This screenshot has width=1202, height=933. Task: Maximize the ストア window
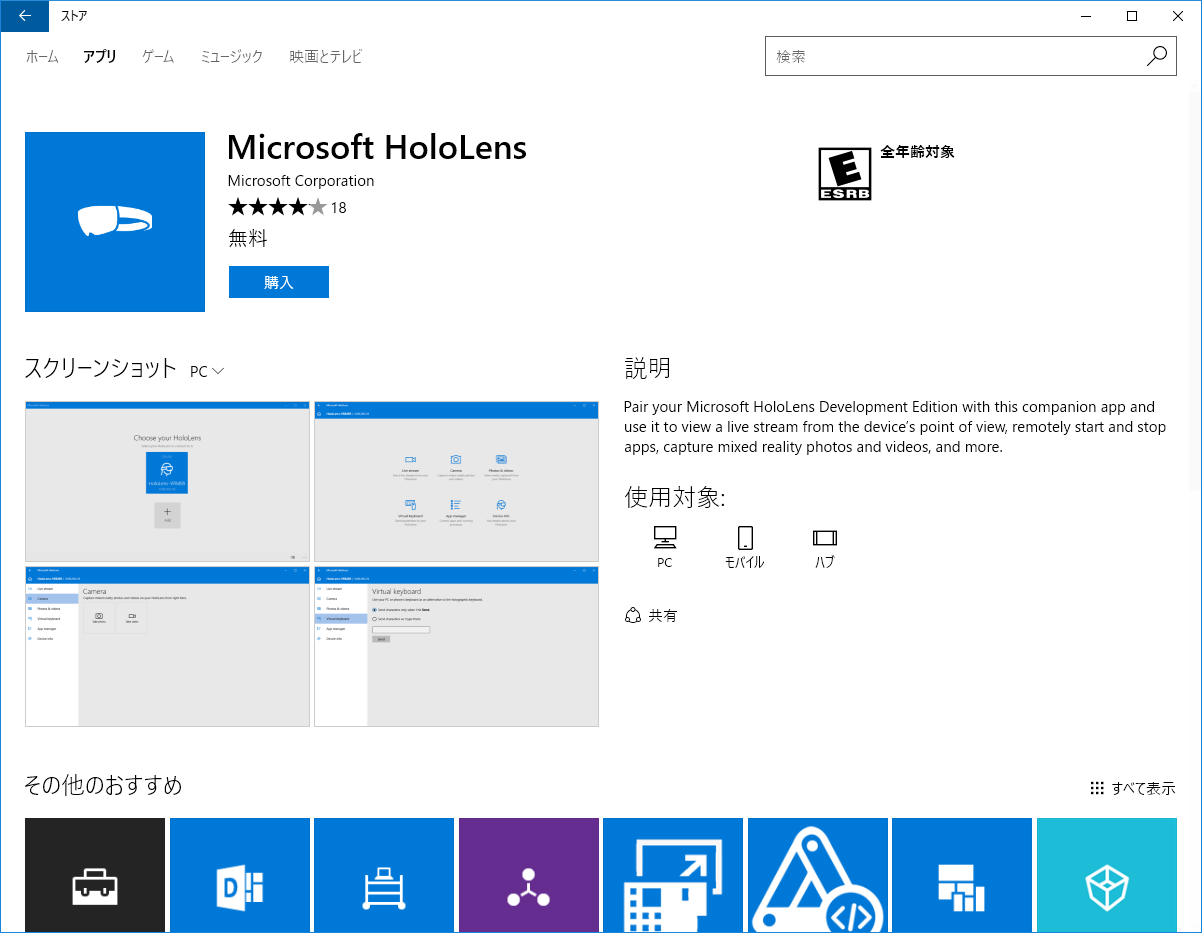[1132, 16]
